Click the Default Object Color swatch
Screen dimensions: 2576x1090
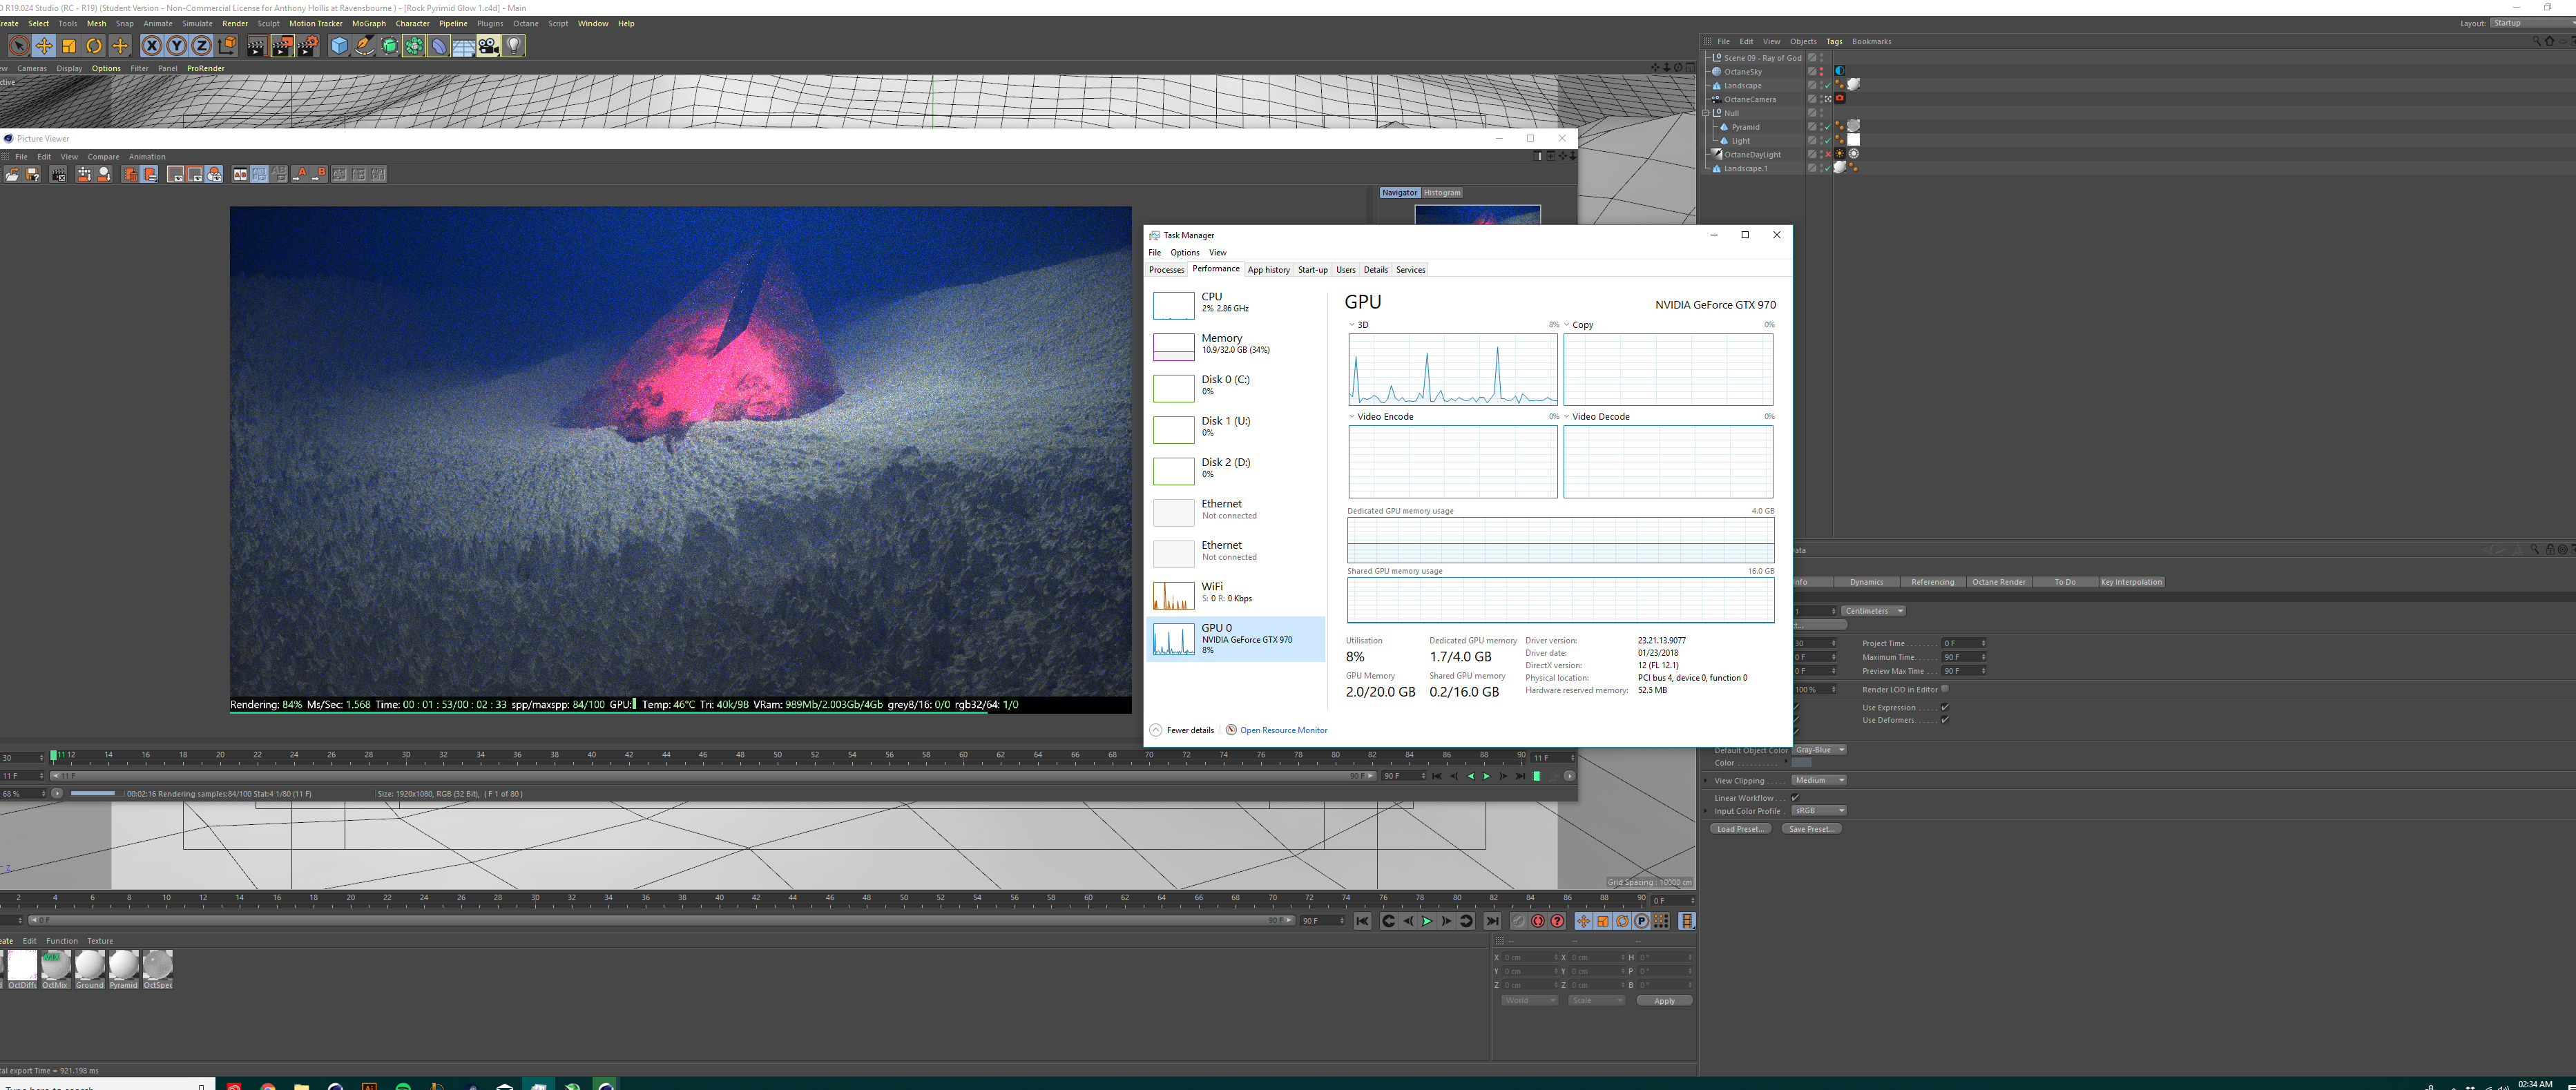click(1801, 763)
